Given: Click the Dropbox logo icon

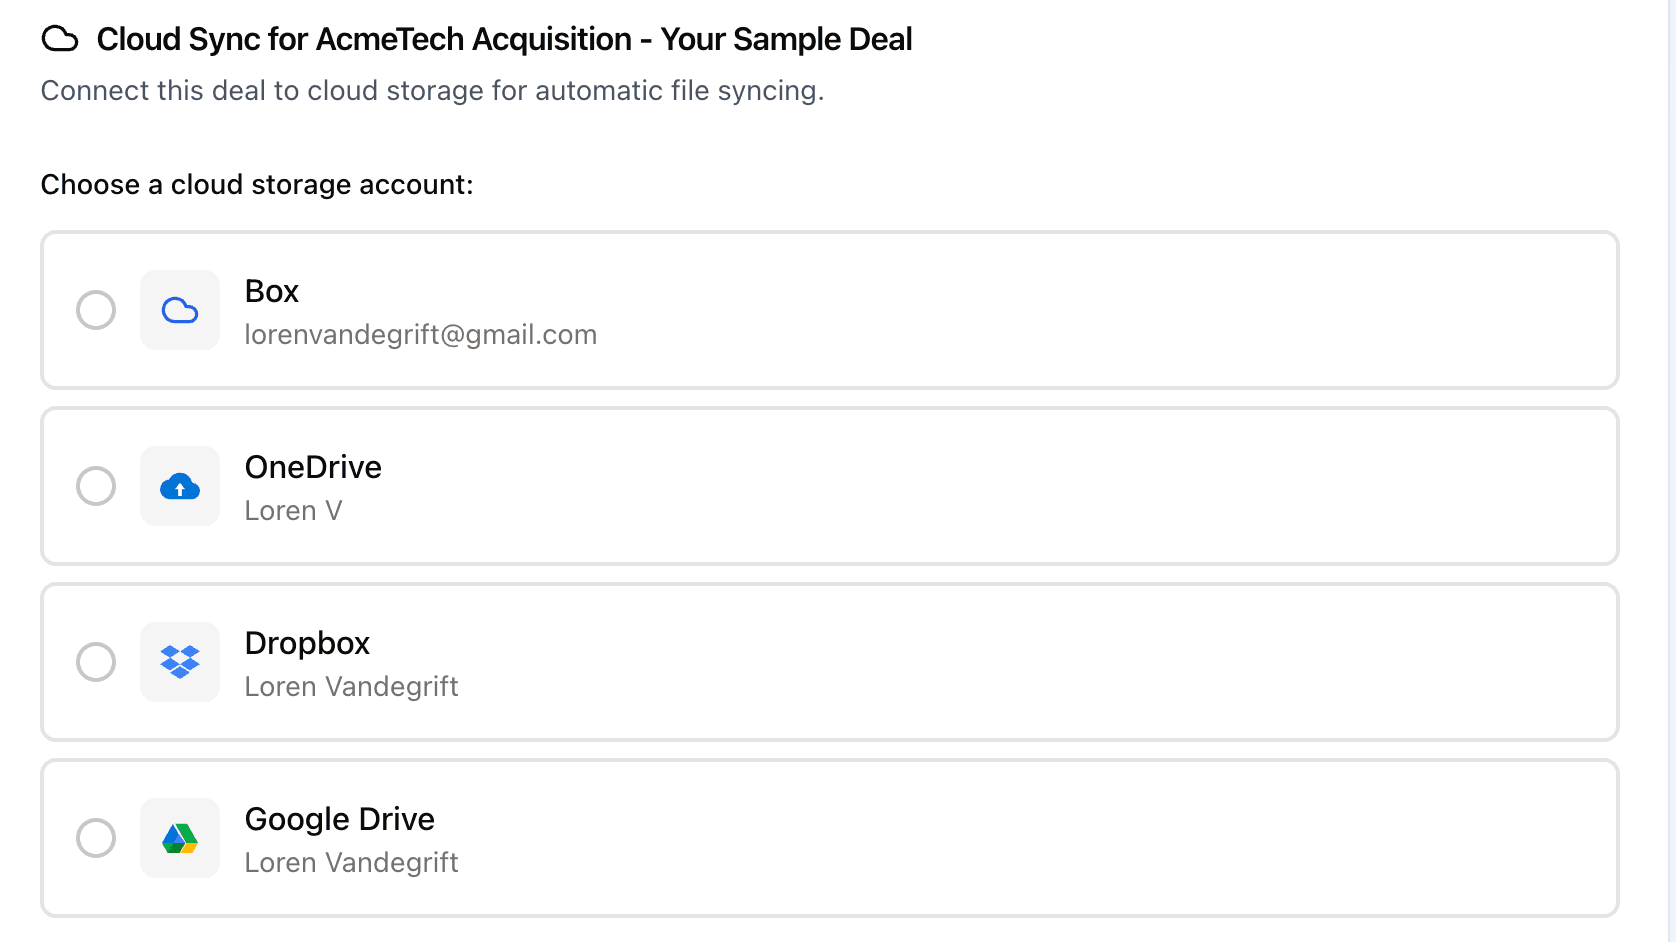Looking at the screenshot, I should point(180,662).
